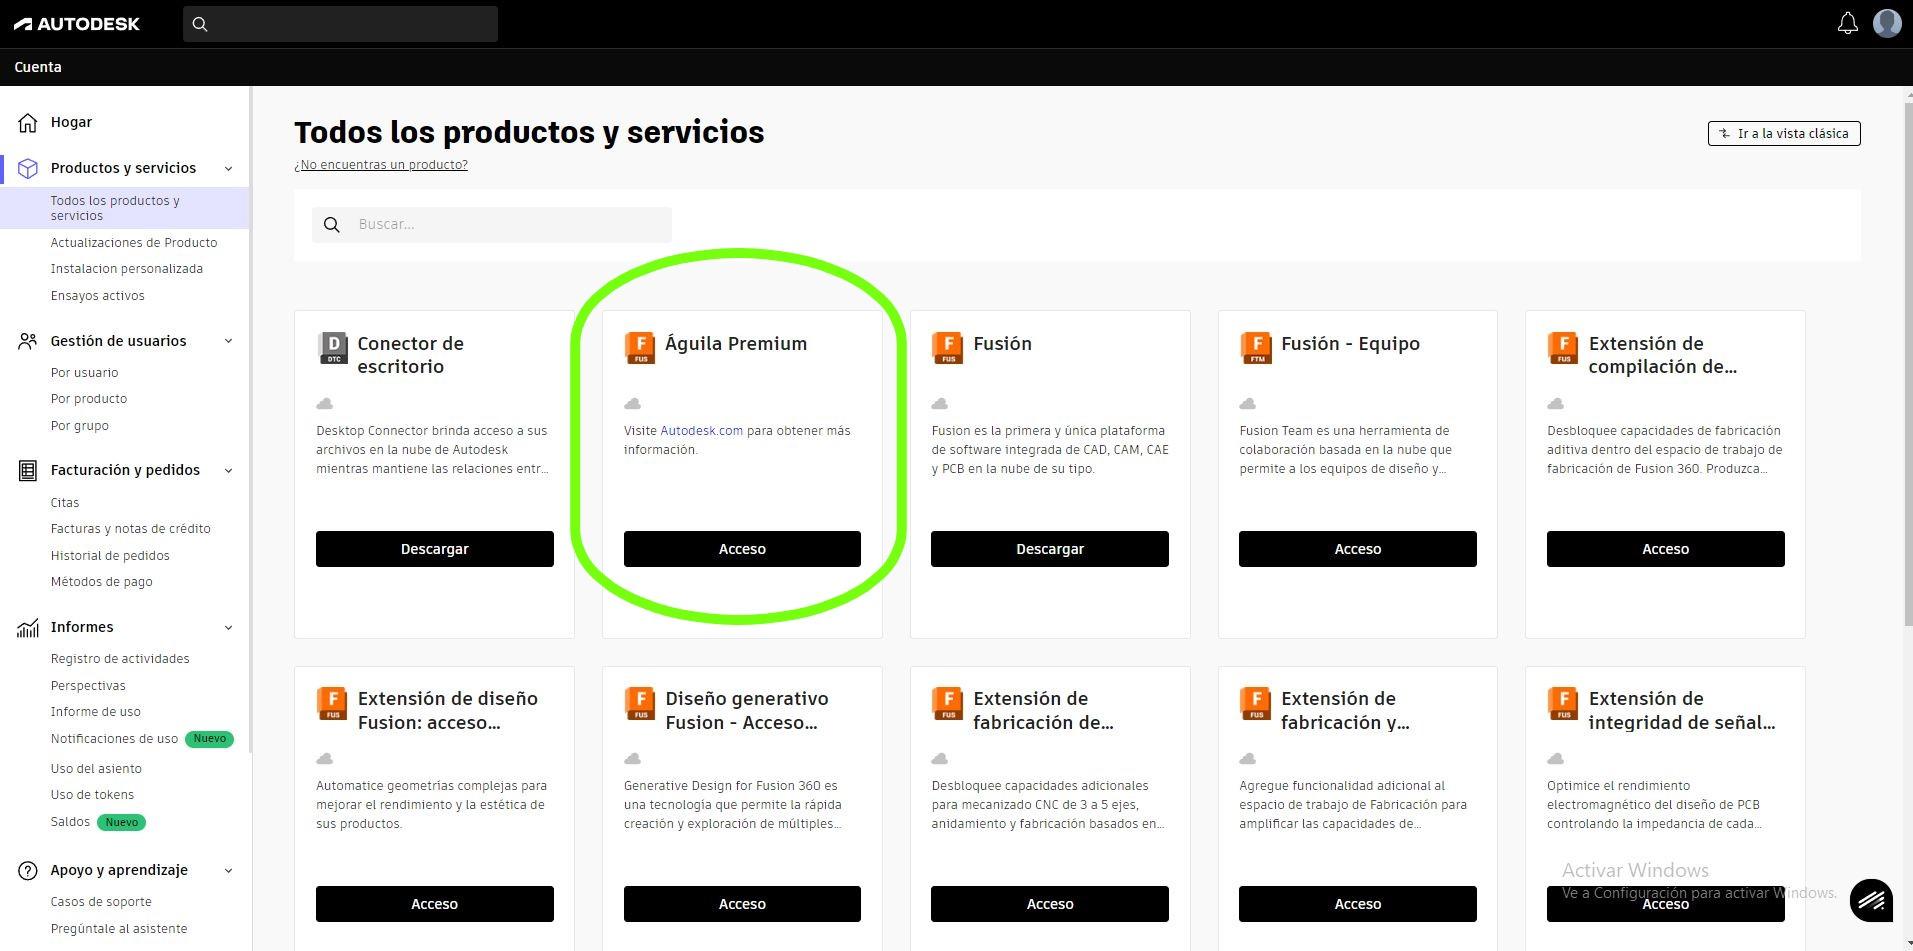Viewport: 1913px width, 951px height.
Task: Click the Fusión - Equipo product icon
Action: (x=1255, y=348)
